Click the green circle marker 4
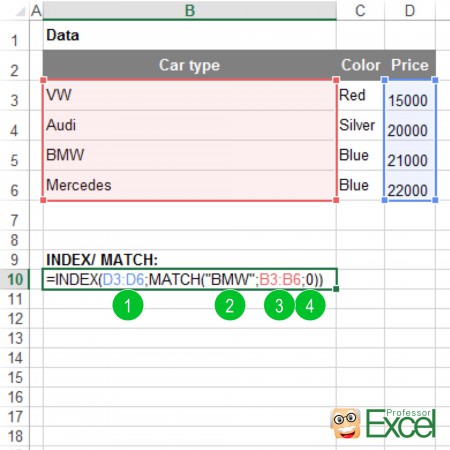450x450 pixels. point(310,305)
